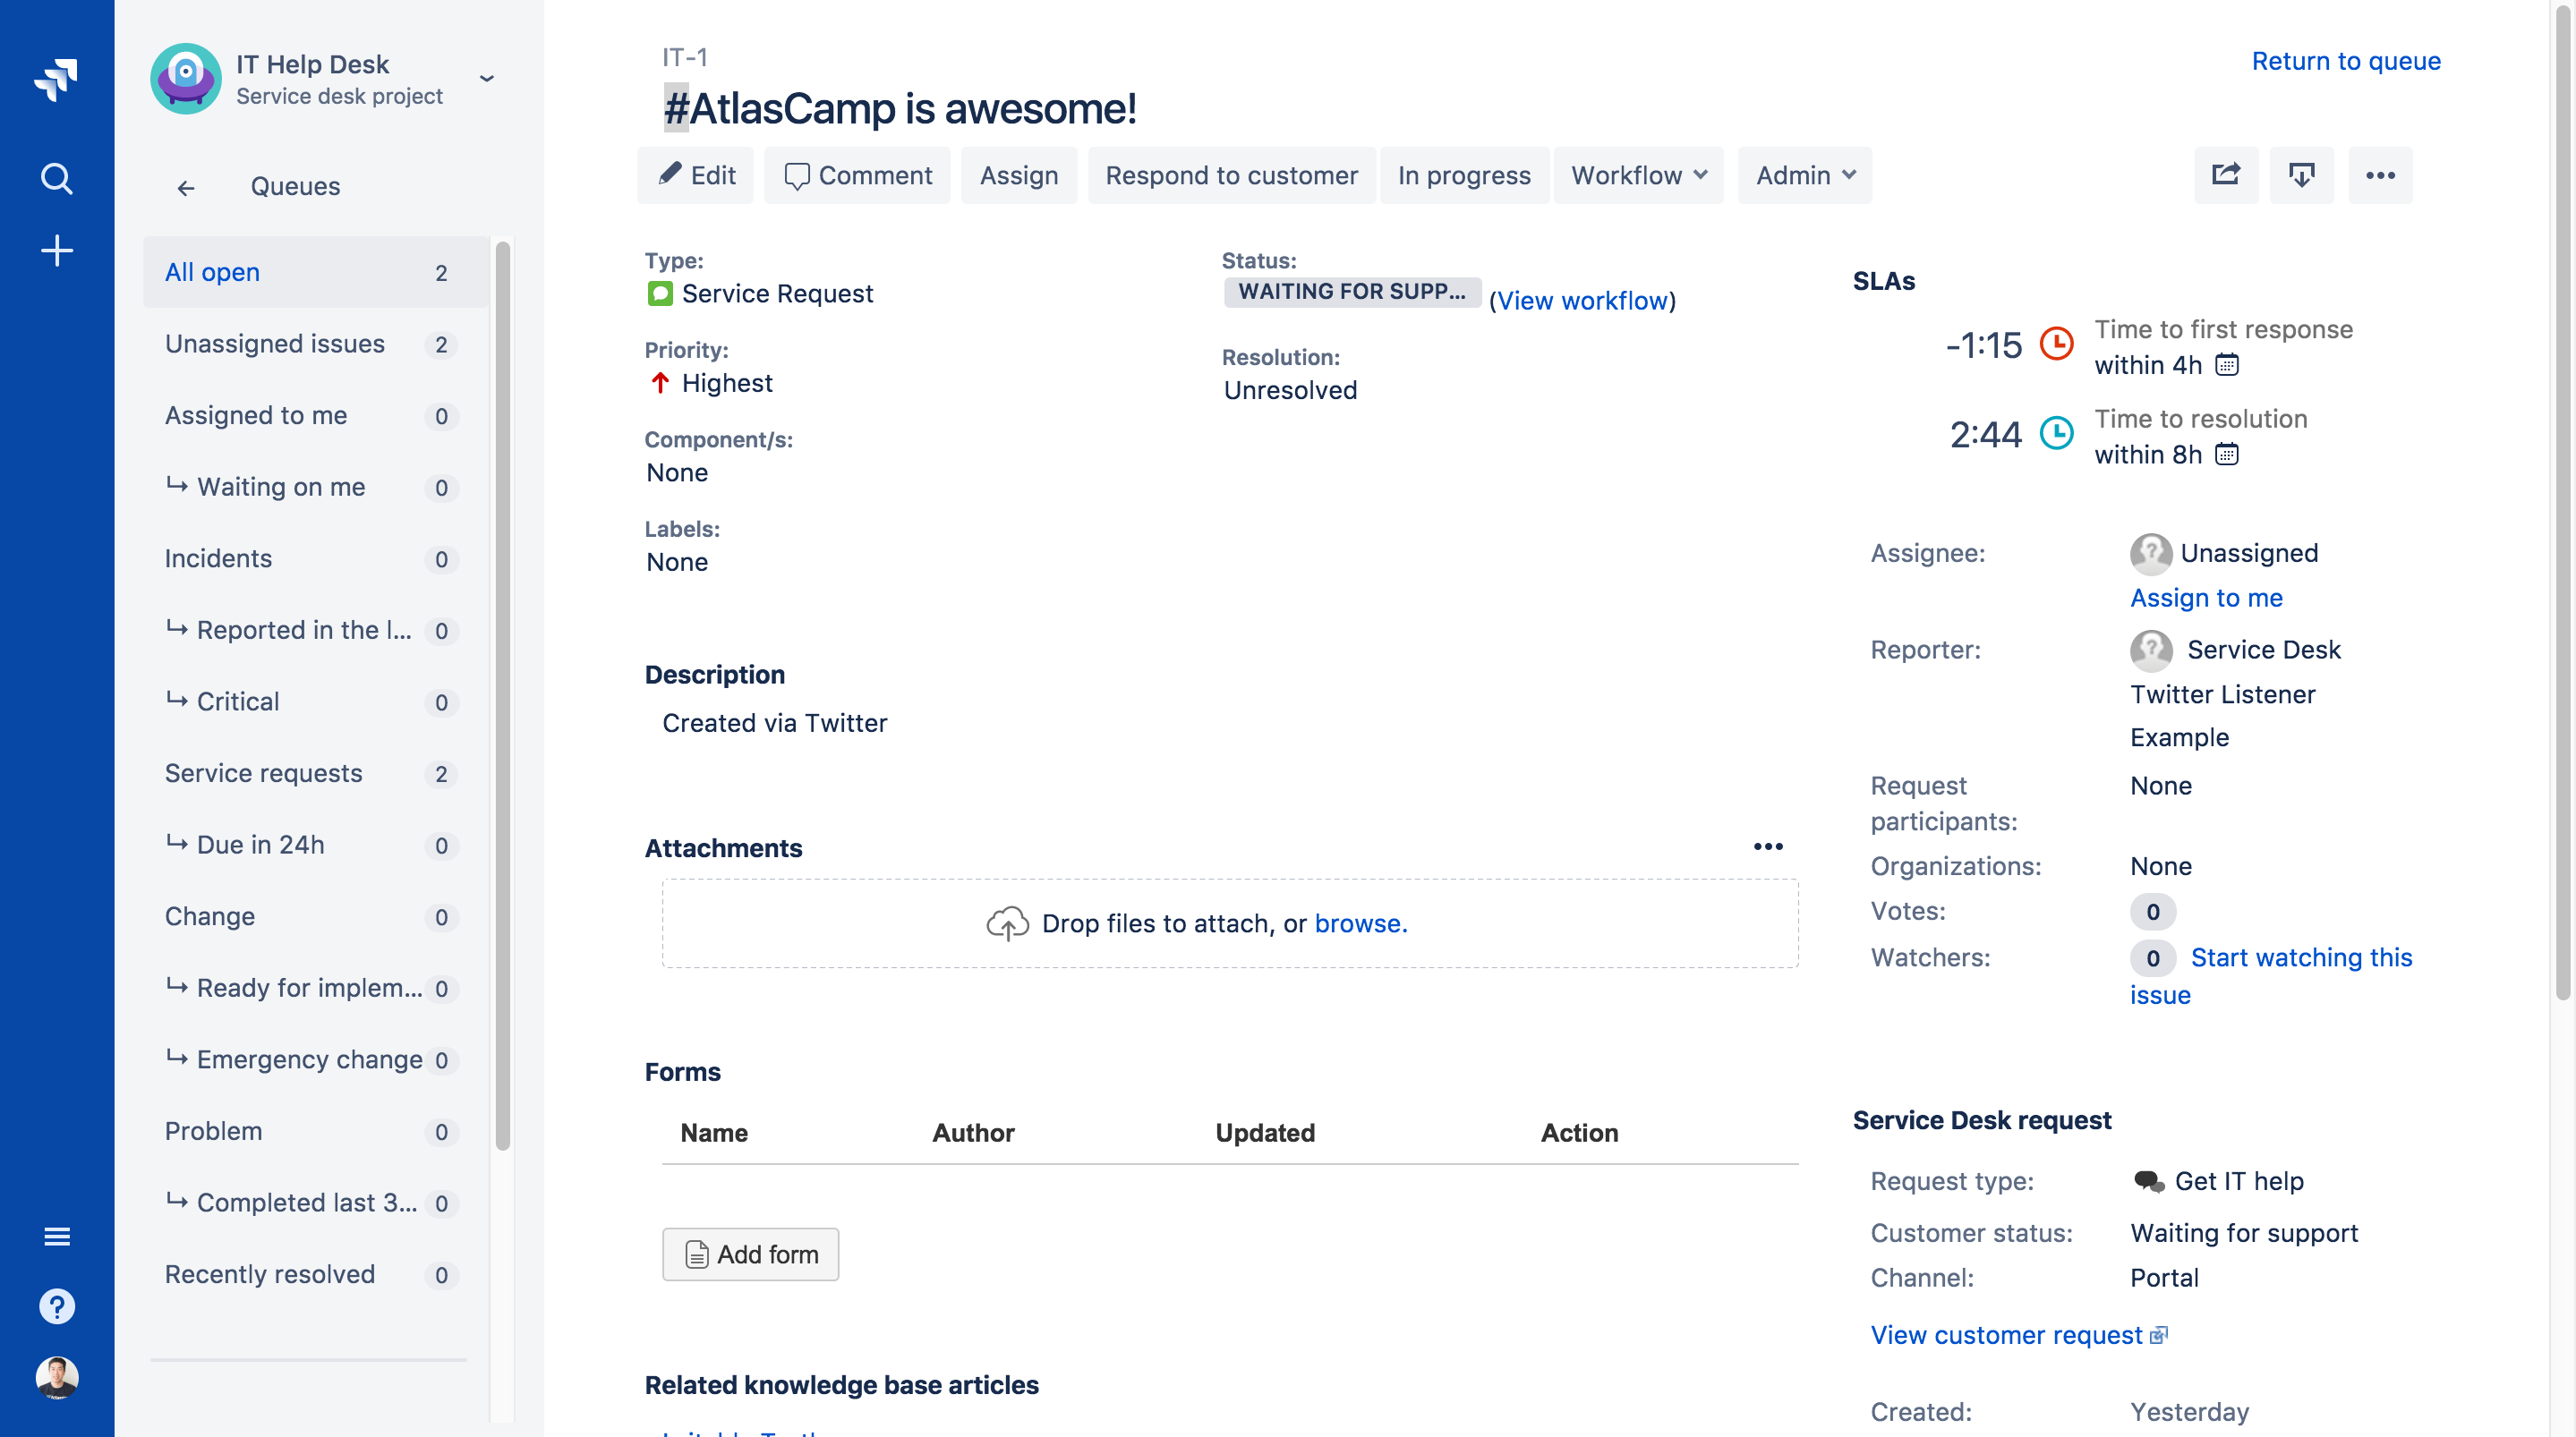
Task: Click the calendar icon beside first response SLA
Action: click(x=2227, y=365)
